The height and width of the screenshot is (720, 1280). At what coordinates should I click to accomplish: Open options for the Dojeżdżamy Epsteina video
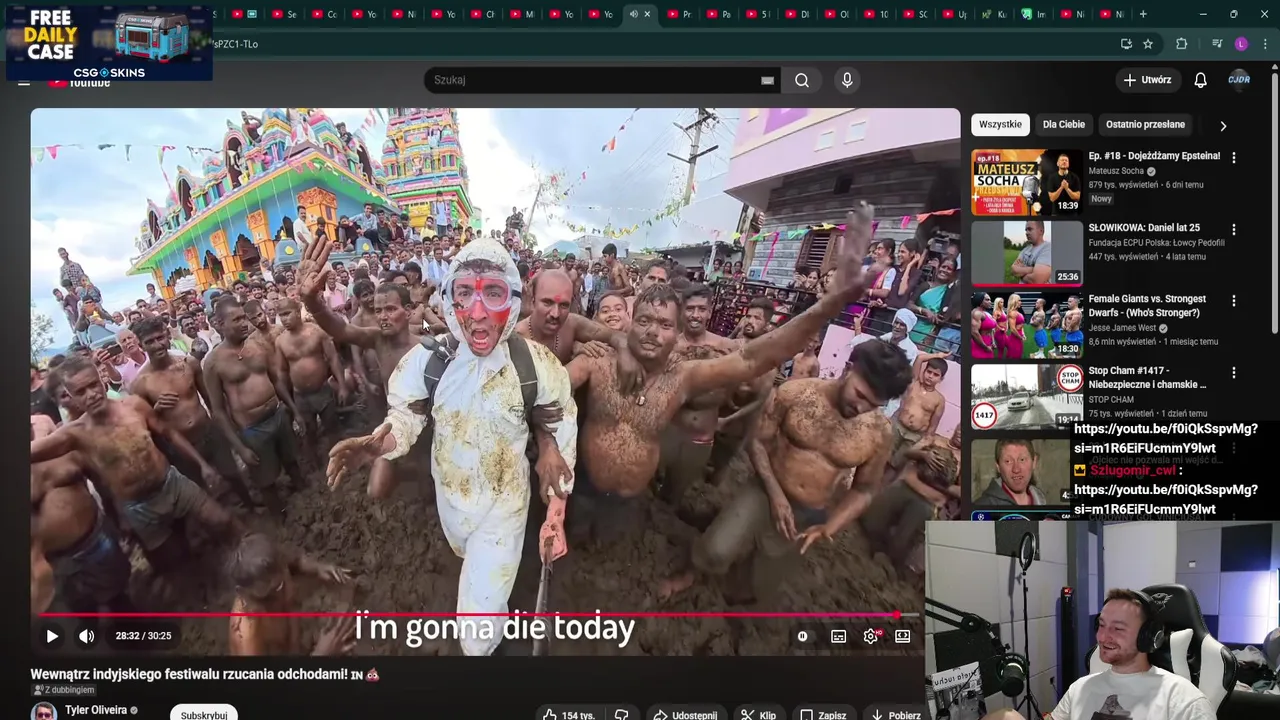[1233, 158]
